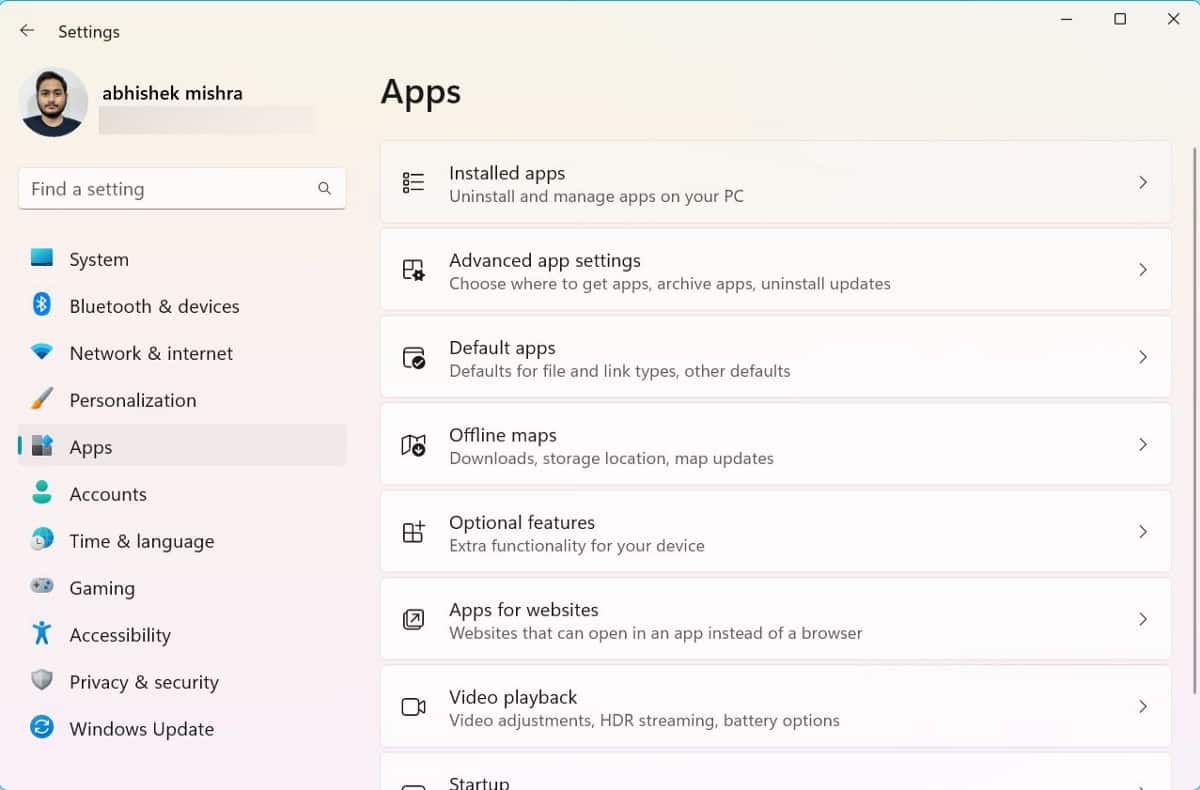
Task: Expand Installed apps using its chevron
Action: 1142,183
